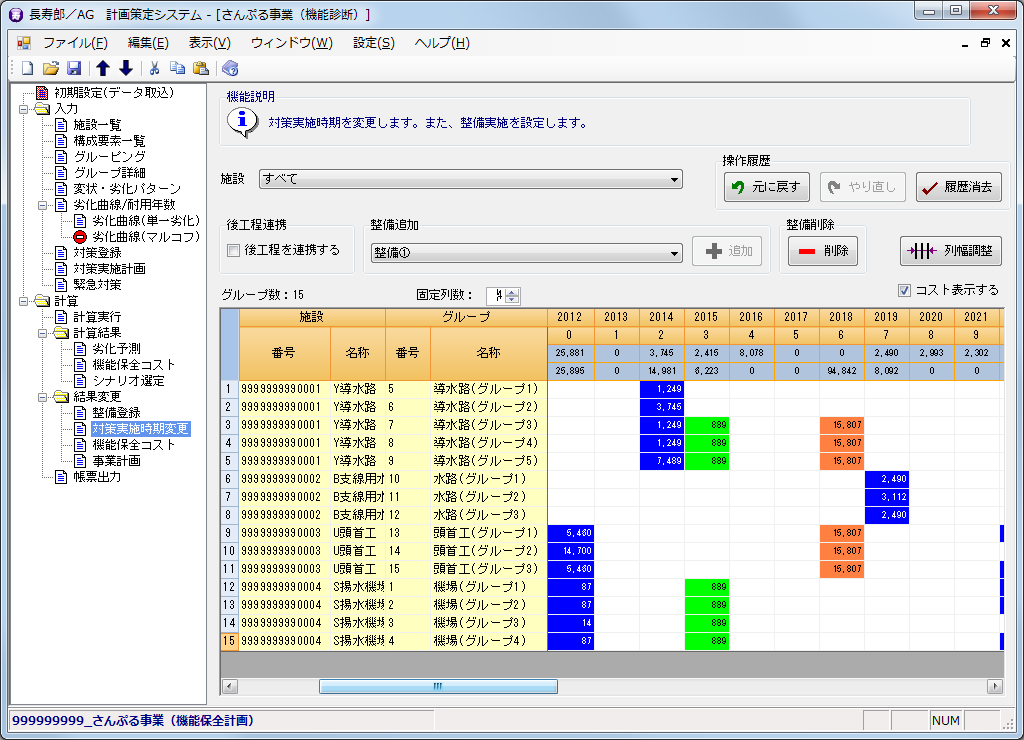Viewport: 1024px width, 740px height.
Task: Click the Cut scissors icon
Action: (x=155, y=68)
